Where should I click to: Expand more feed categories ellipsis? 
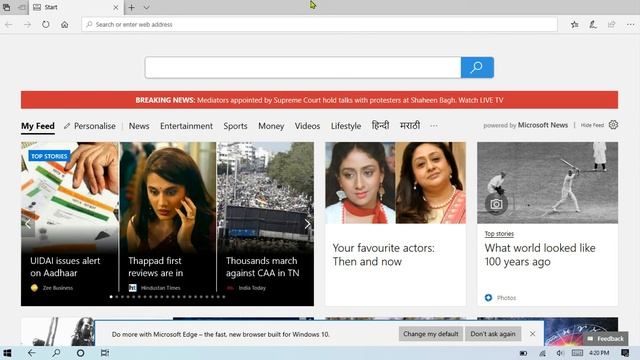pyautogui.click(x=434, y=126)
